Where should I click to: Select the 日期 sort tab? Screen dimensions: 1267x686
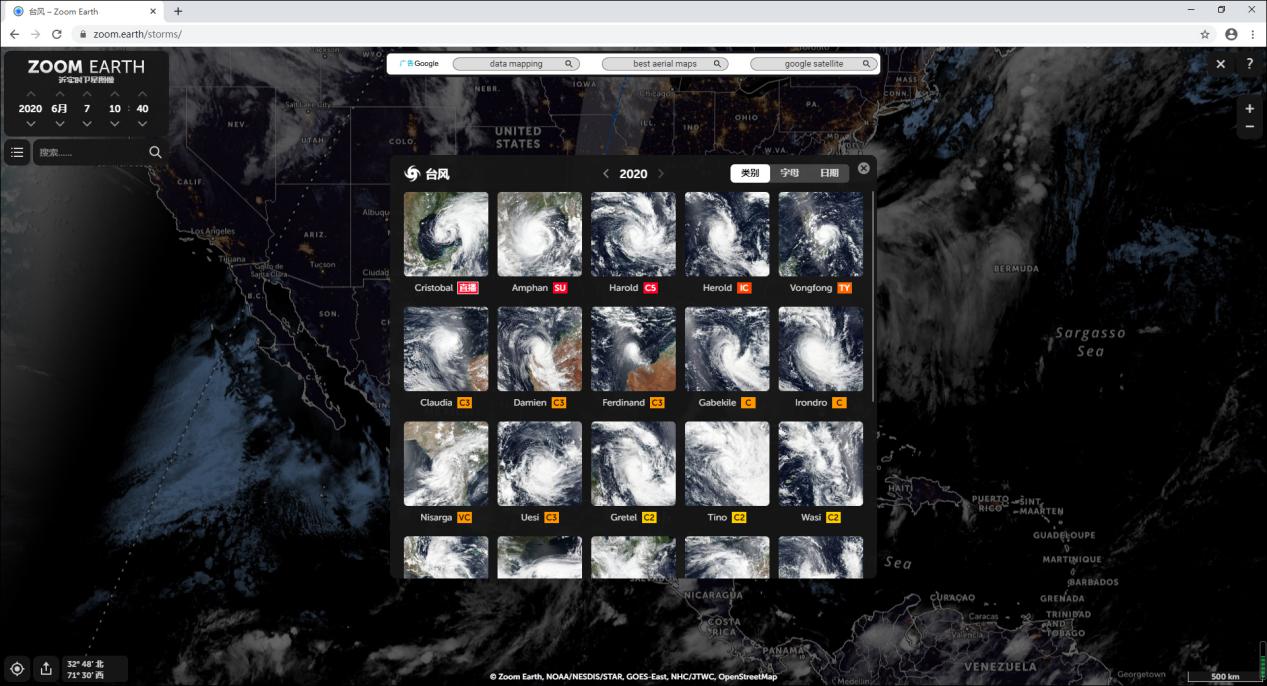(829, 173)
